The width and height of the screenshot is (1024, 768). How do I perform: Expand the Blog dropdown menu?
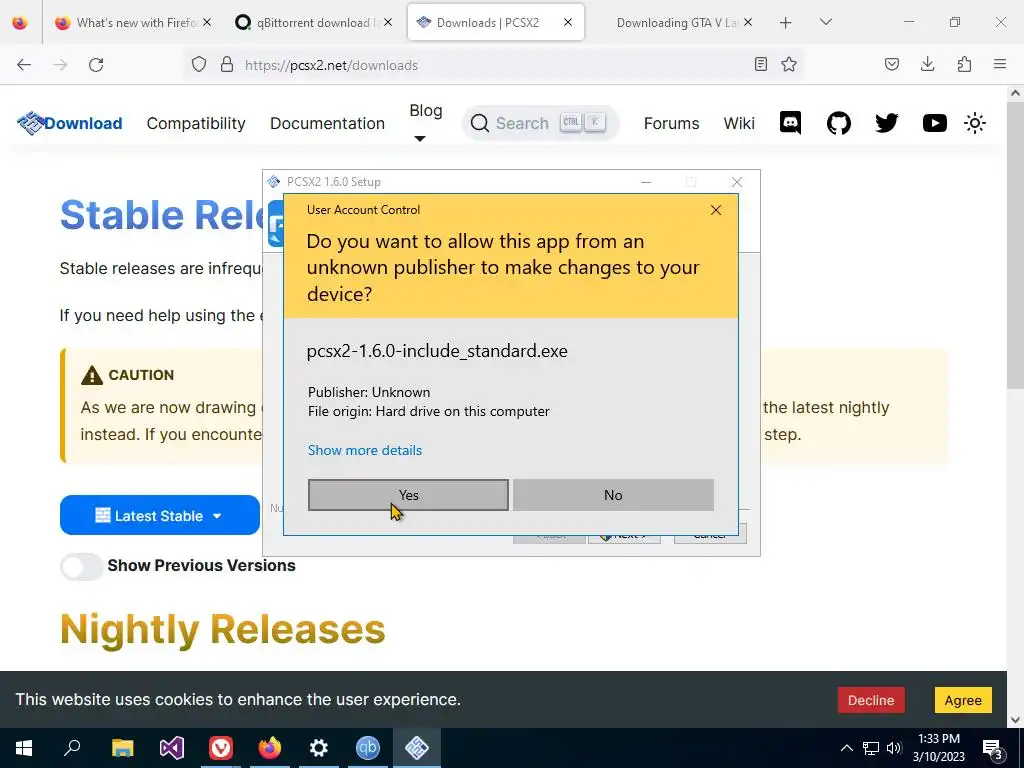pyautogui.click(x=426, y=122)
